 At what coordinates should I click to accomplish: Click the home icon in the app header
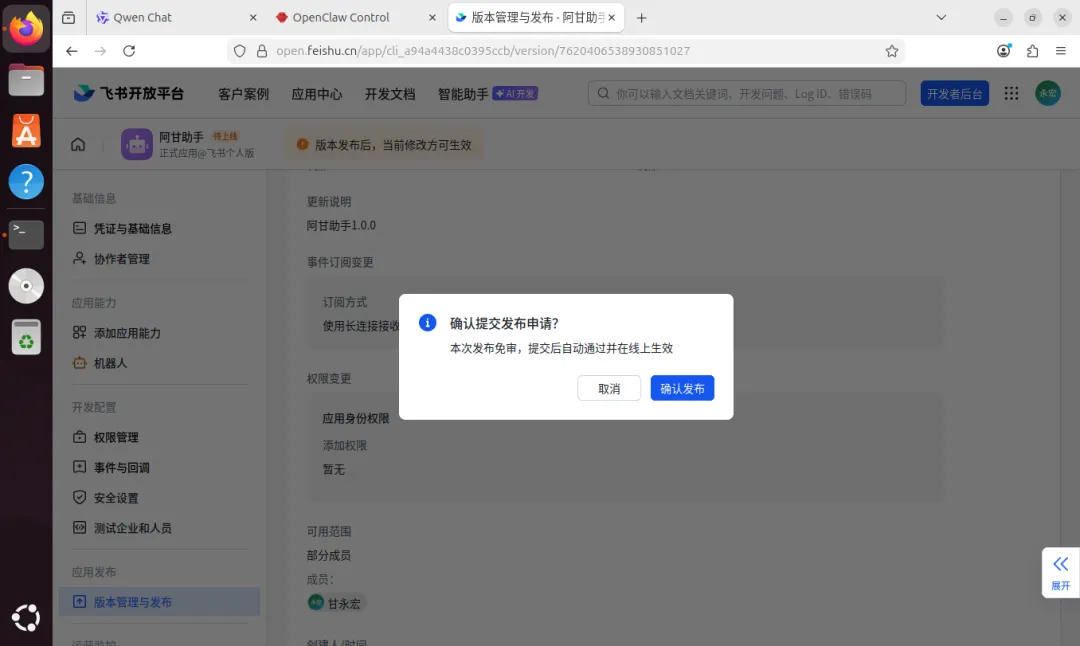(x=78, y=145)
